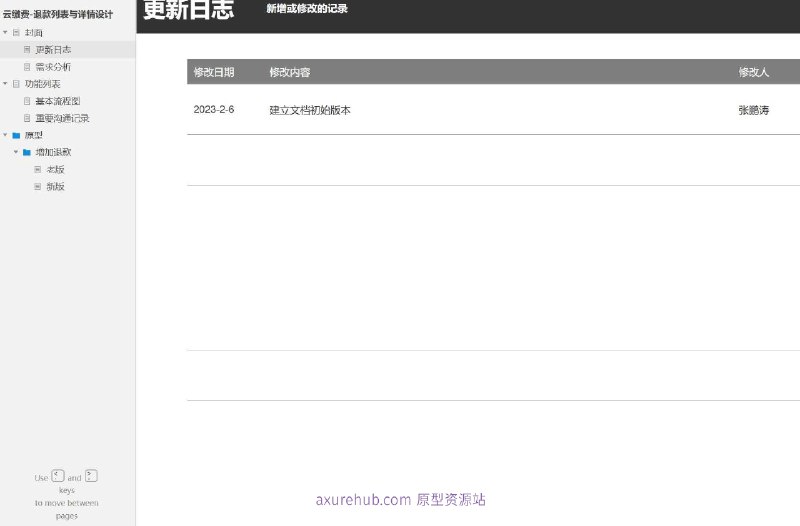Open the 重要沟通记录 page
This screenshot has height=526, width=800.
(62, 118)
